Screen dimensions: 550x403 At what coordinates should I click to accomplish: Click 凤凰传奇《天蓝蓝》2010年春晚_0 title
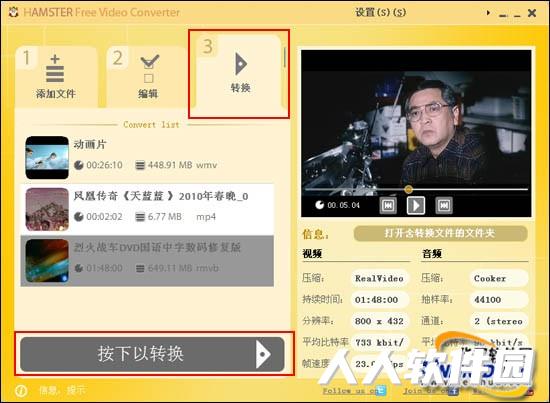point(161,196)
